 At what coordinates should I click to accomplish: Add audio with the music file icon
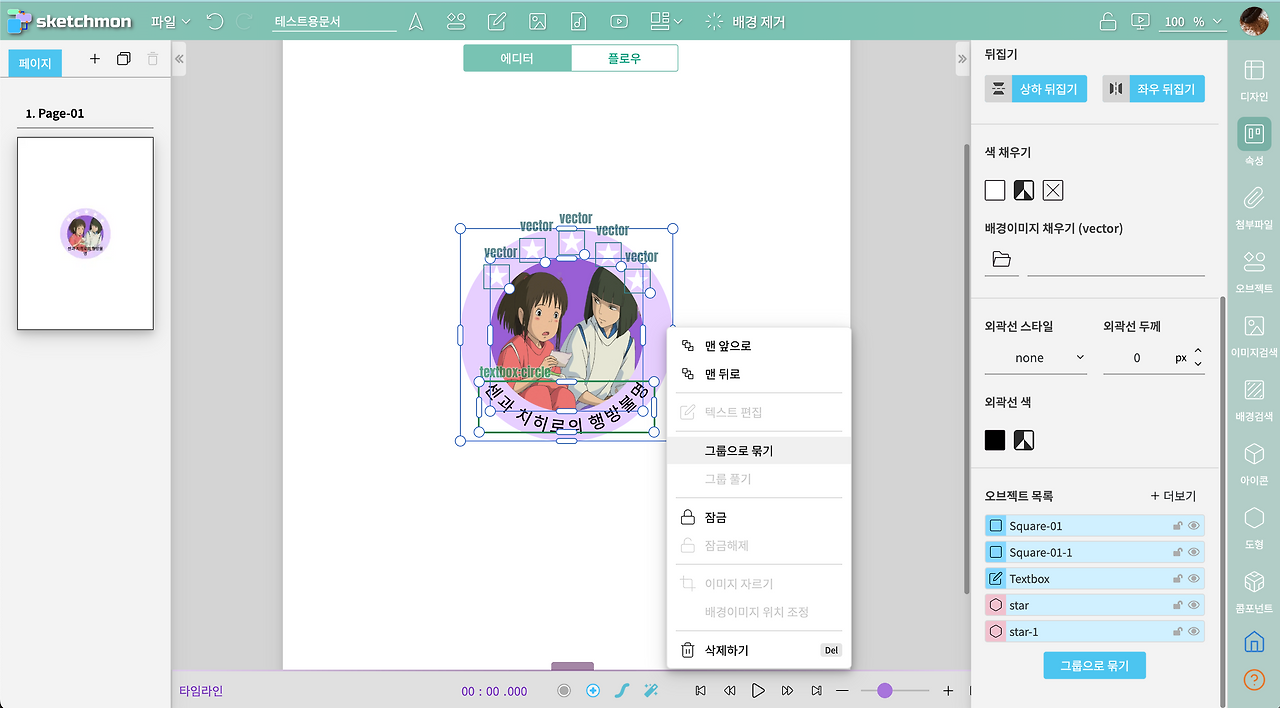point(578,21)
